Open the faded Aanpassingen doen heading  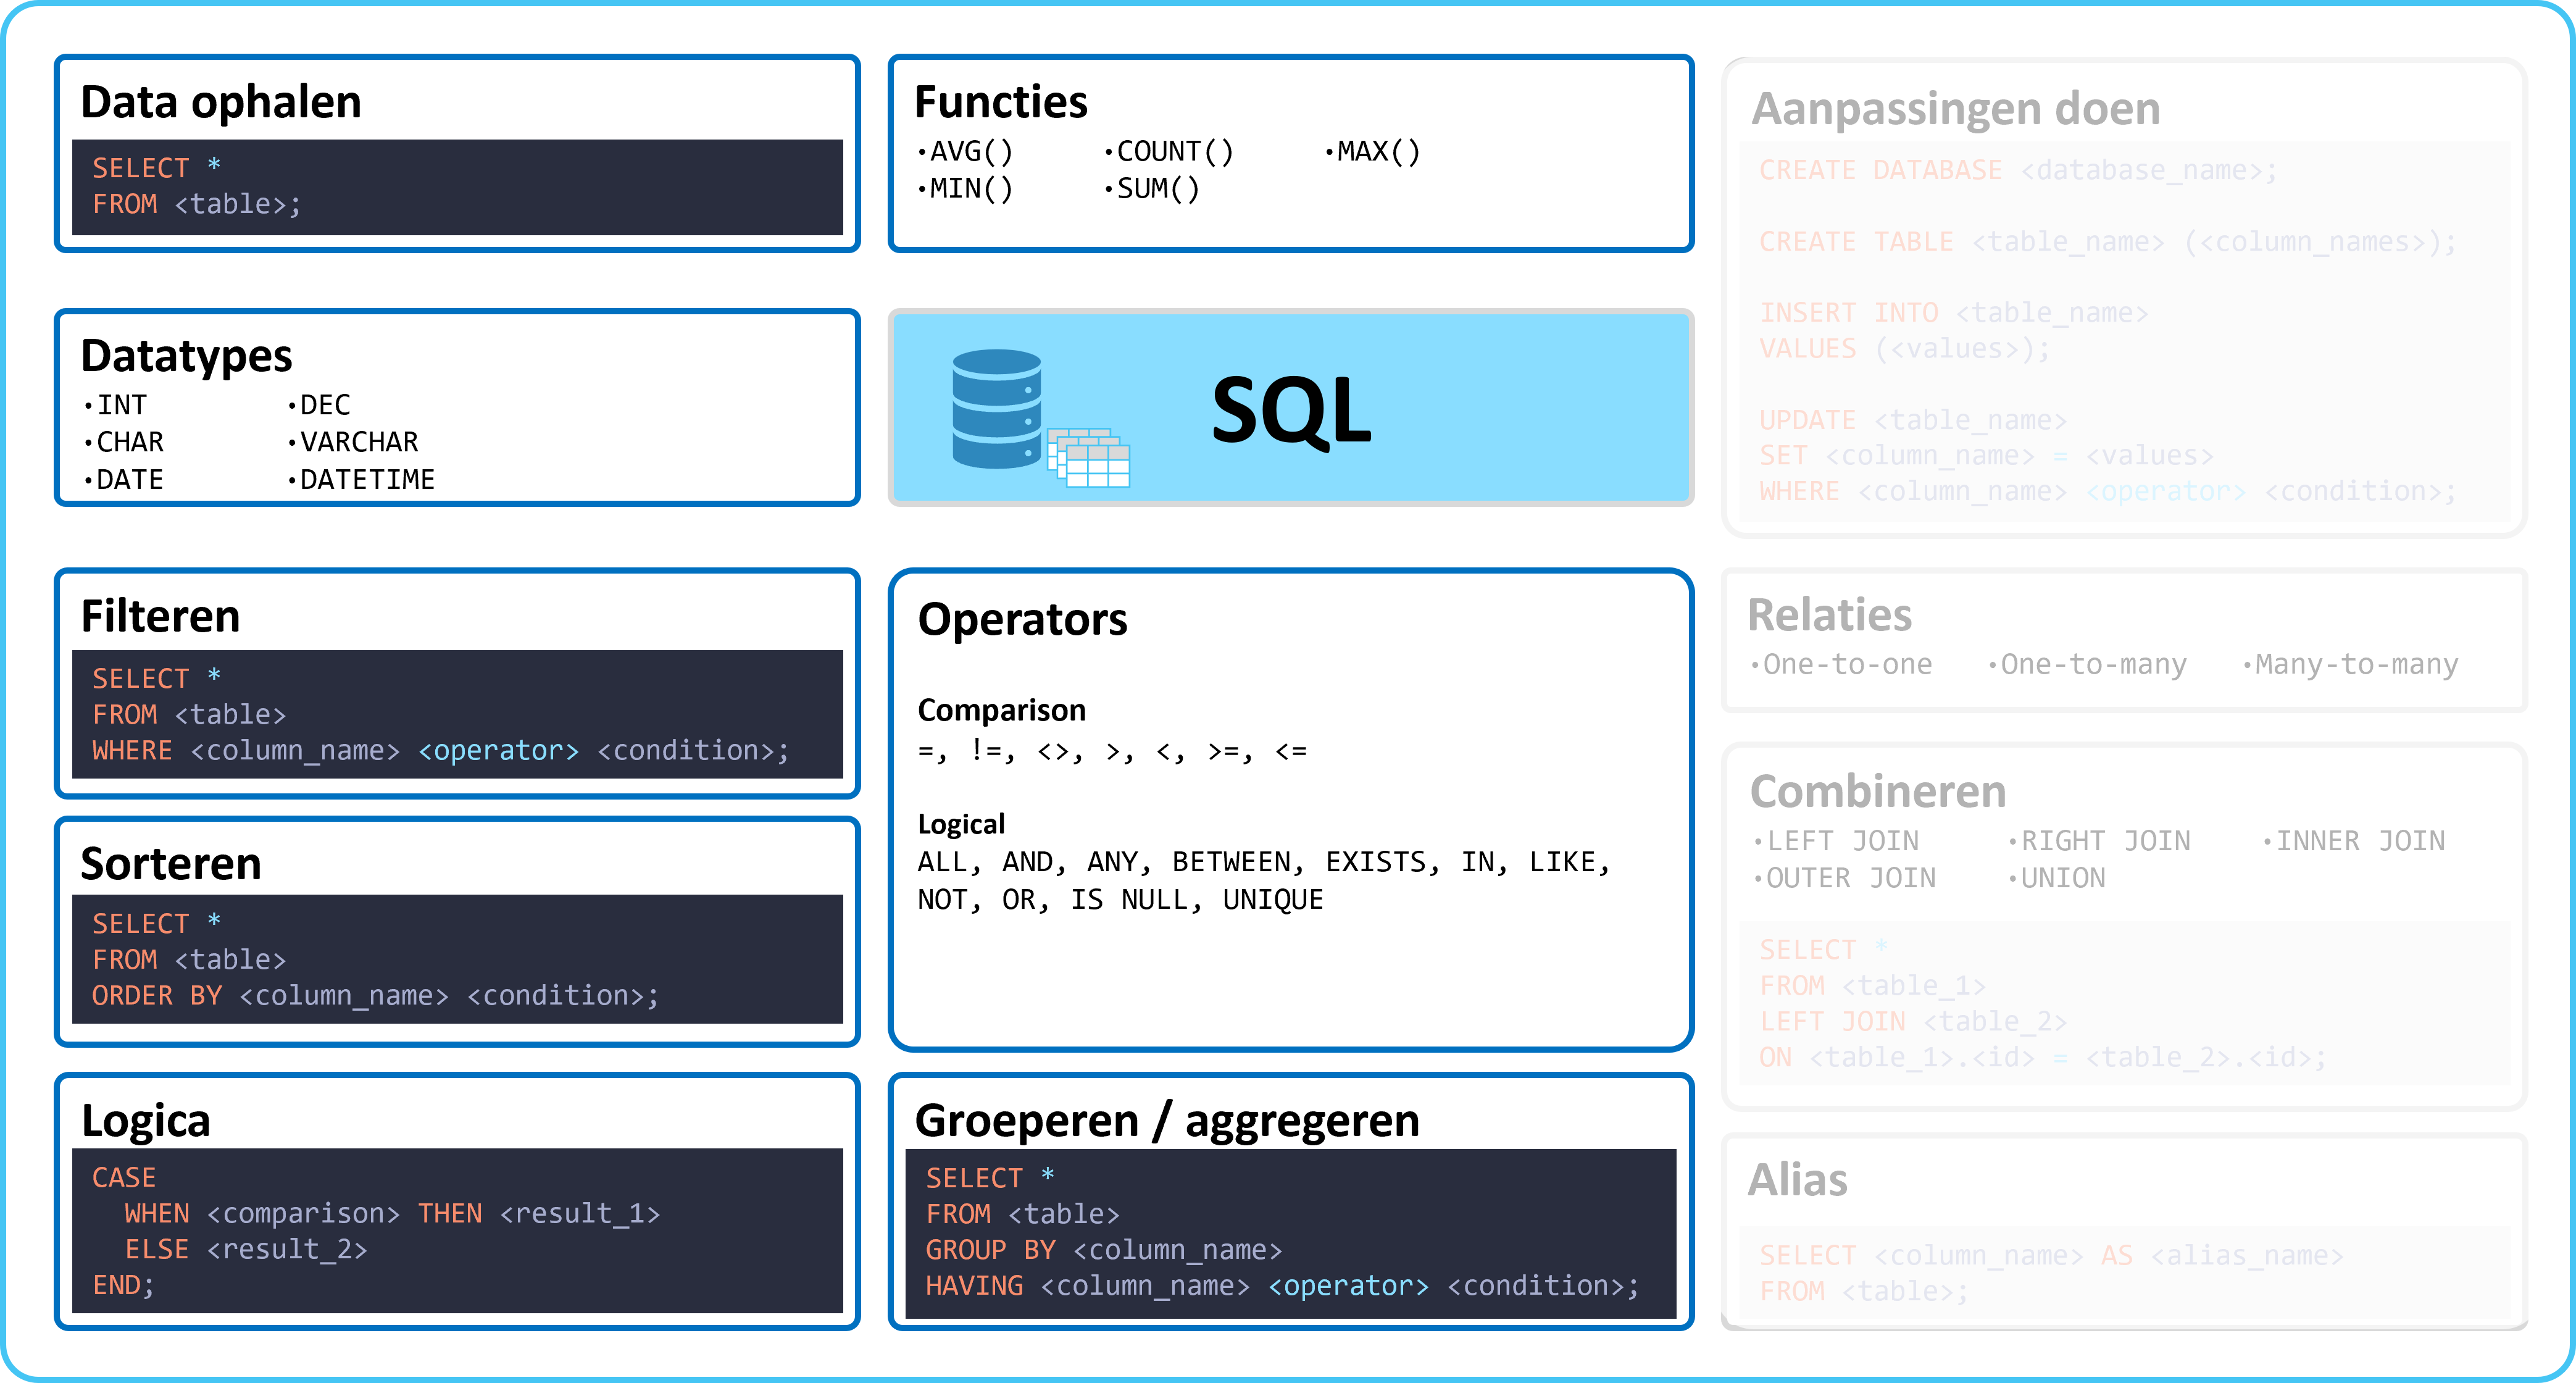tap(1955, 108)
